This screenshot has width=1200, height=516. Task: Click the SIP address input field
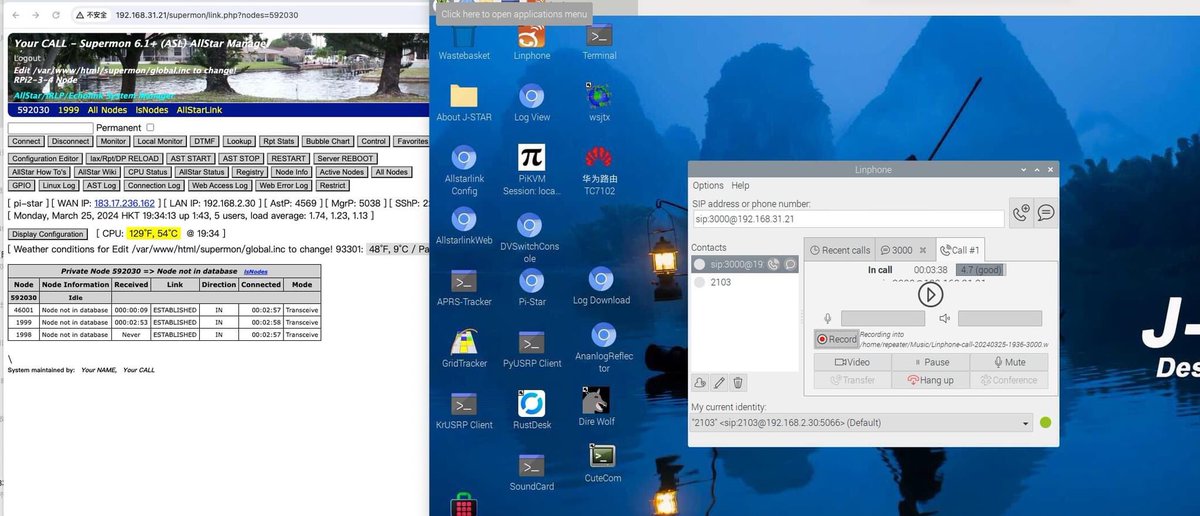[x=848, y=219]
